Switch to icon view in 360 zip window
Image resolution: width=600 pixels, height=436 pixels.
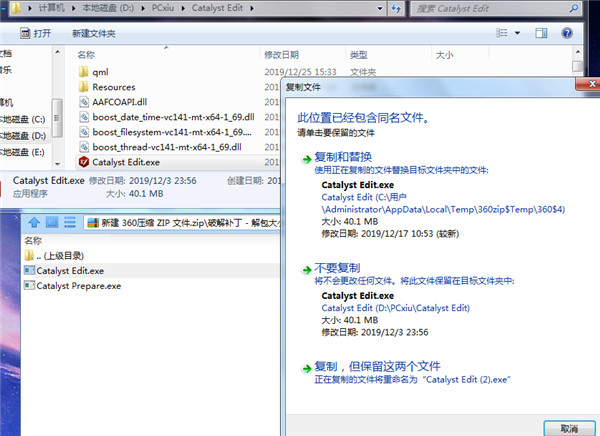pos(52,222)
